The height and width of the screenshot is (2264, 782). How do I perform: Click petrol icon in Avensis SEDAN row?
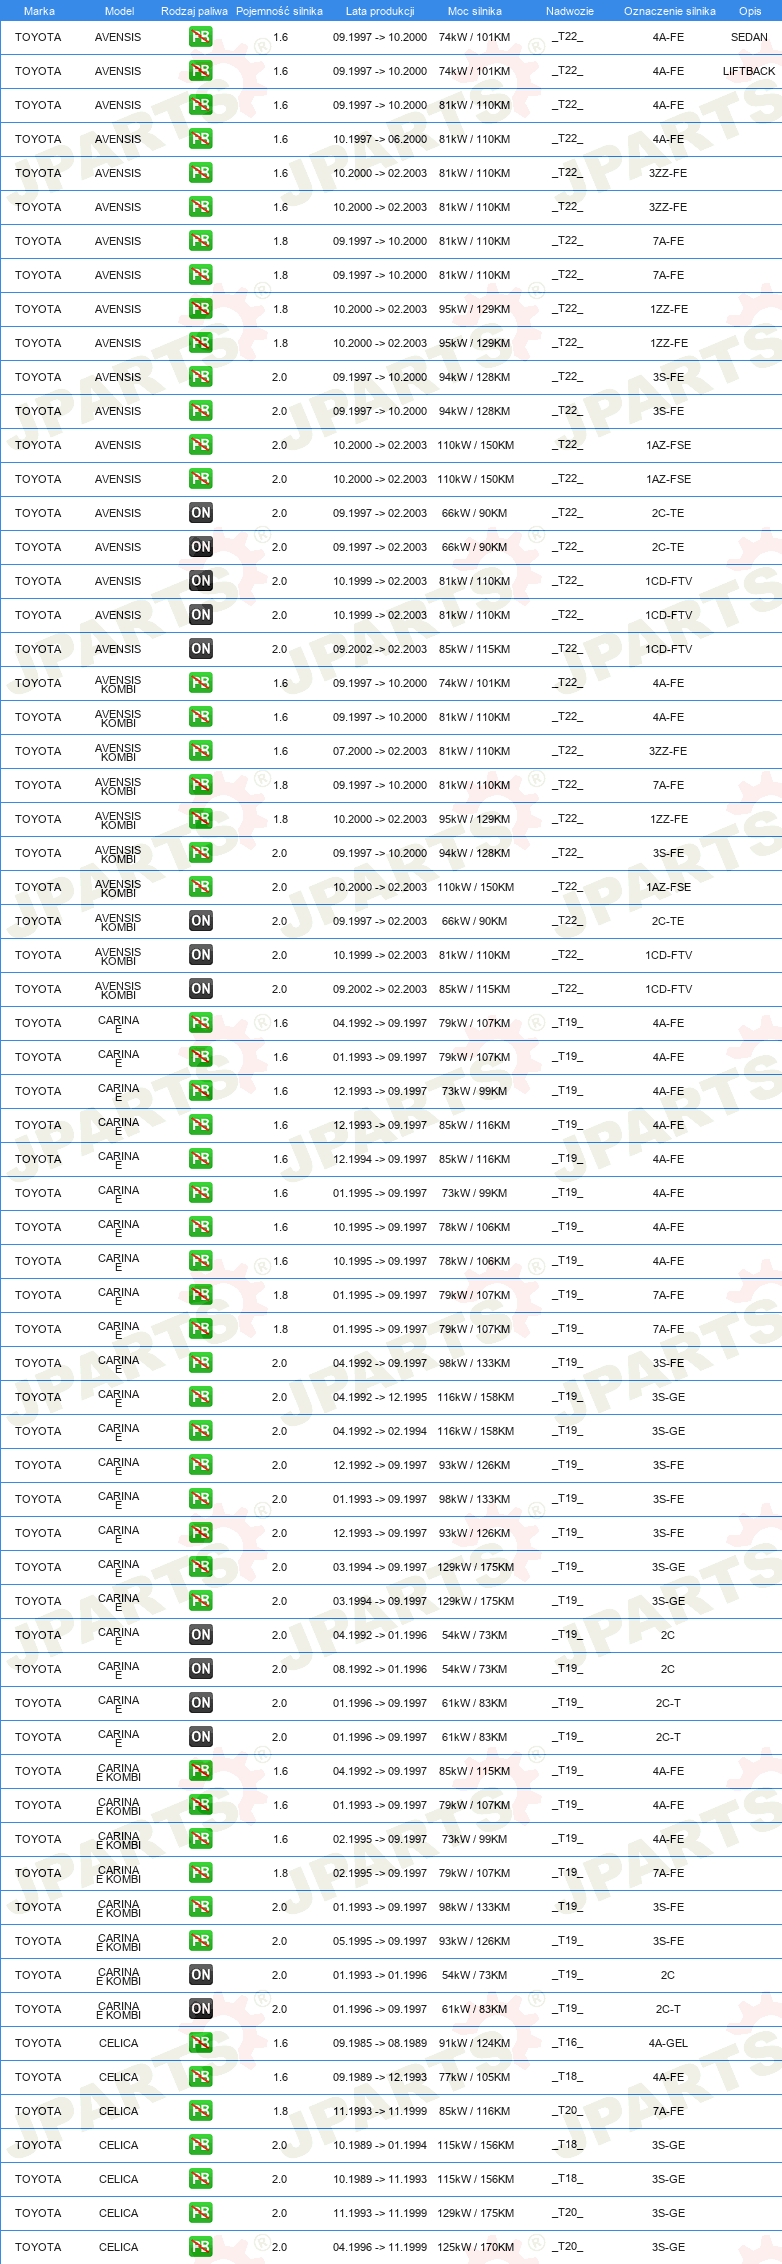[201, 37]
